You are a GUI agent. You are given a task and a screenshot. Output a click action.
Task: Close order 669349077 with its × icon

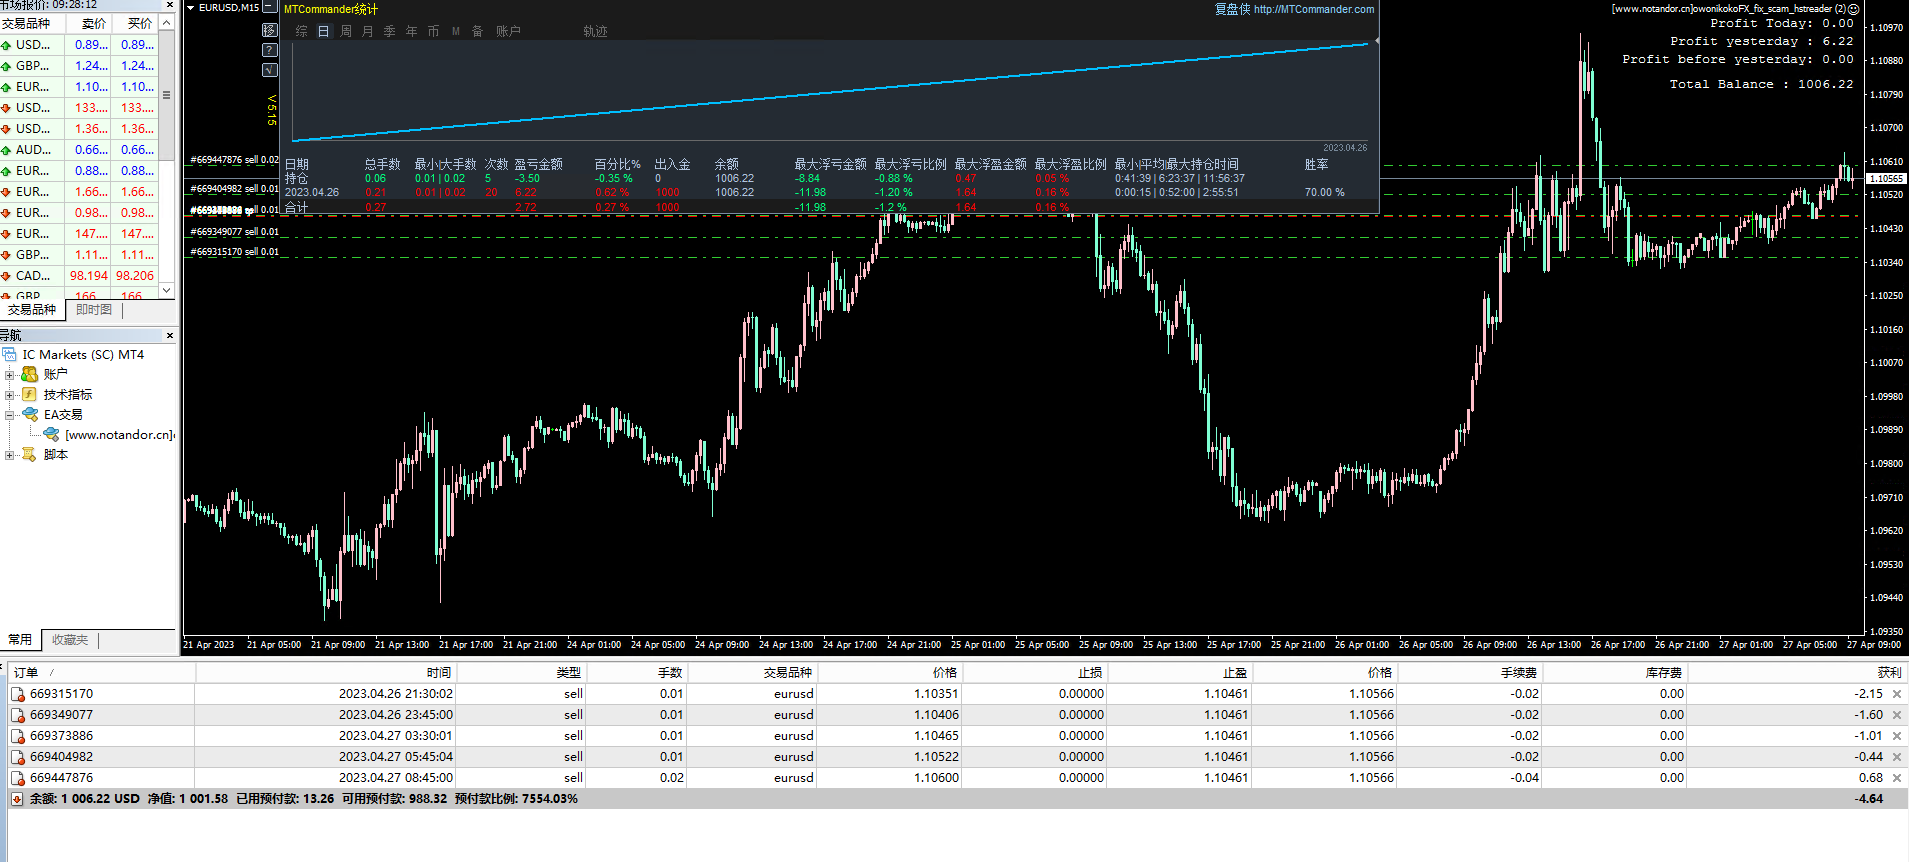coord(1897,715)
